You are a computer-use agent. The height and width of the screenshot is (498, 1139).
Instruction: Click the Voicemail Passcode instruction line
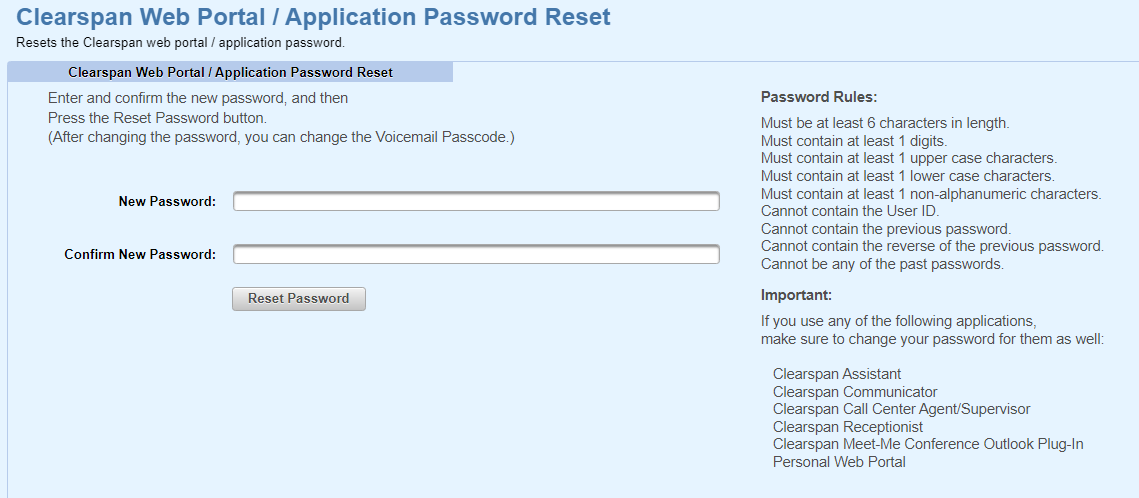coord(281,137)
